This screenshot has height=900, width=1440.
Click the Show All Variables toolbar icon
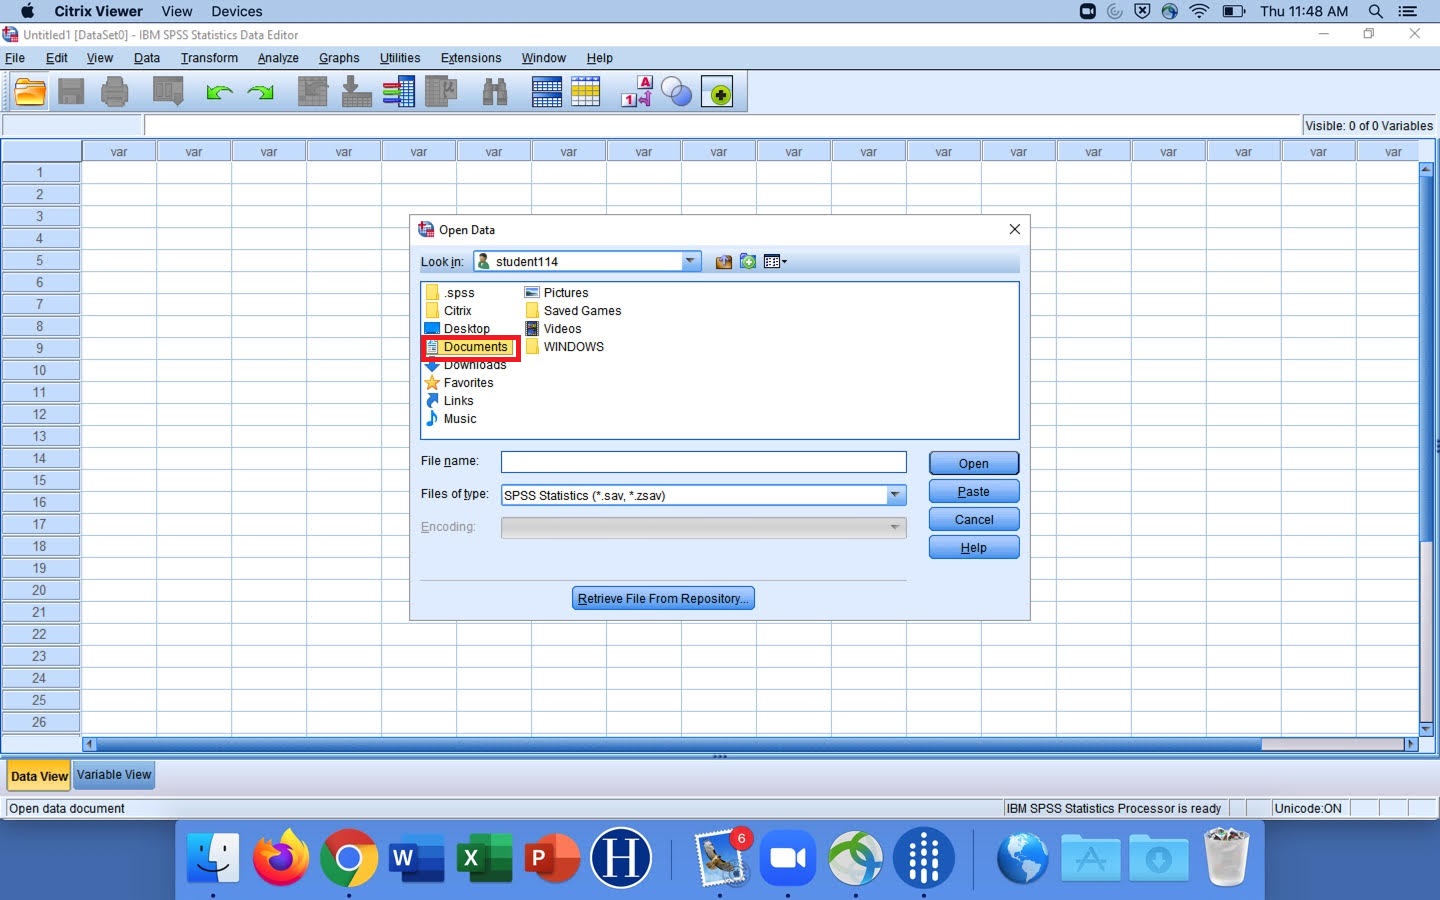(x=719, y=91)
